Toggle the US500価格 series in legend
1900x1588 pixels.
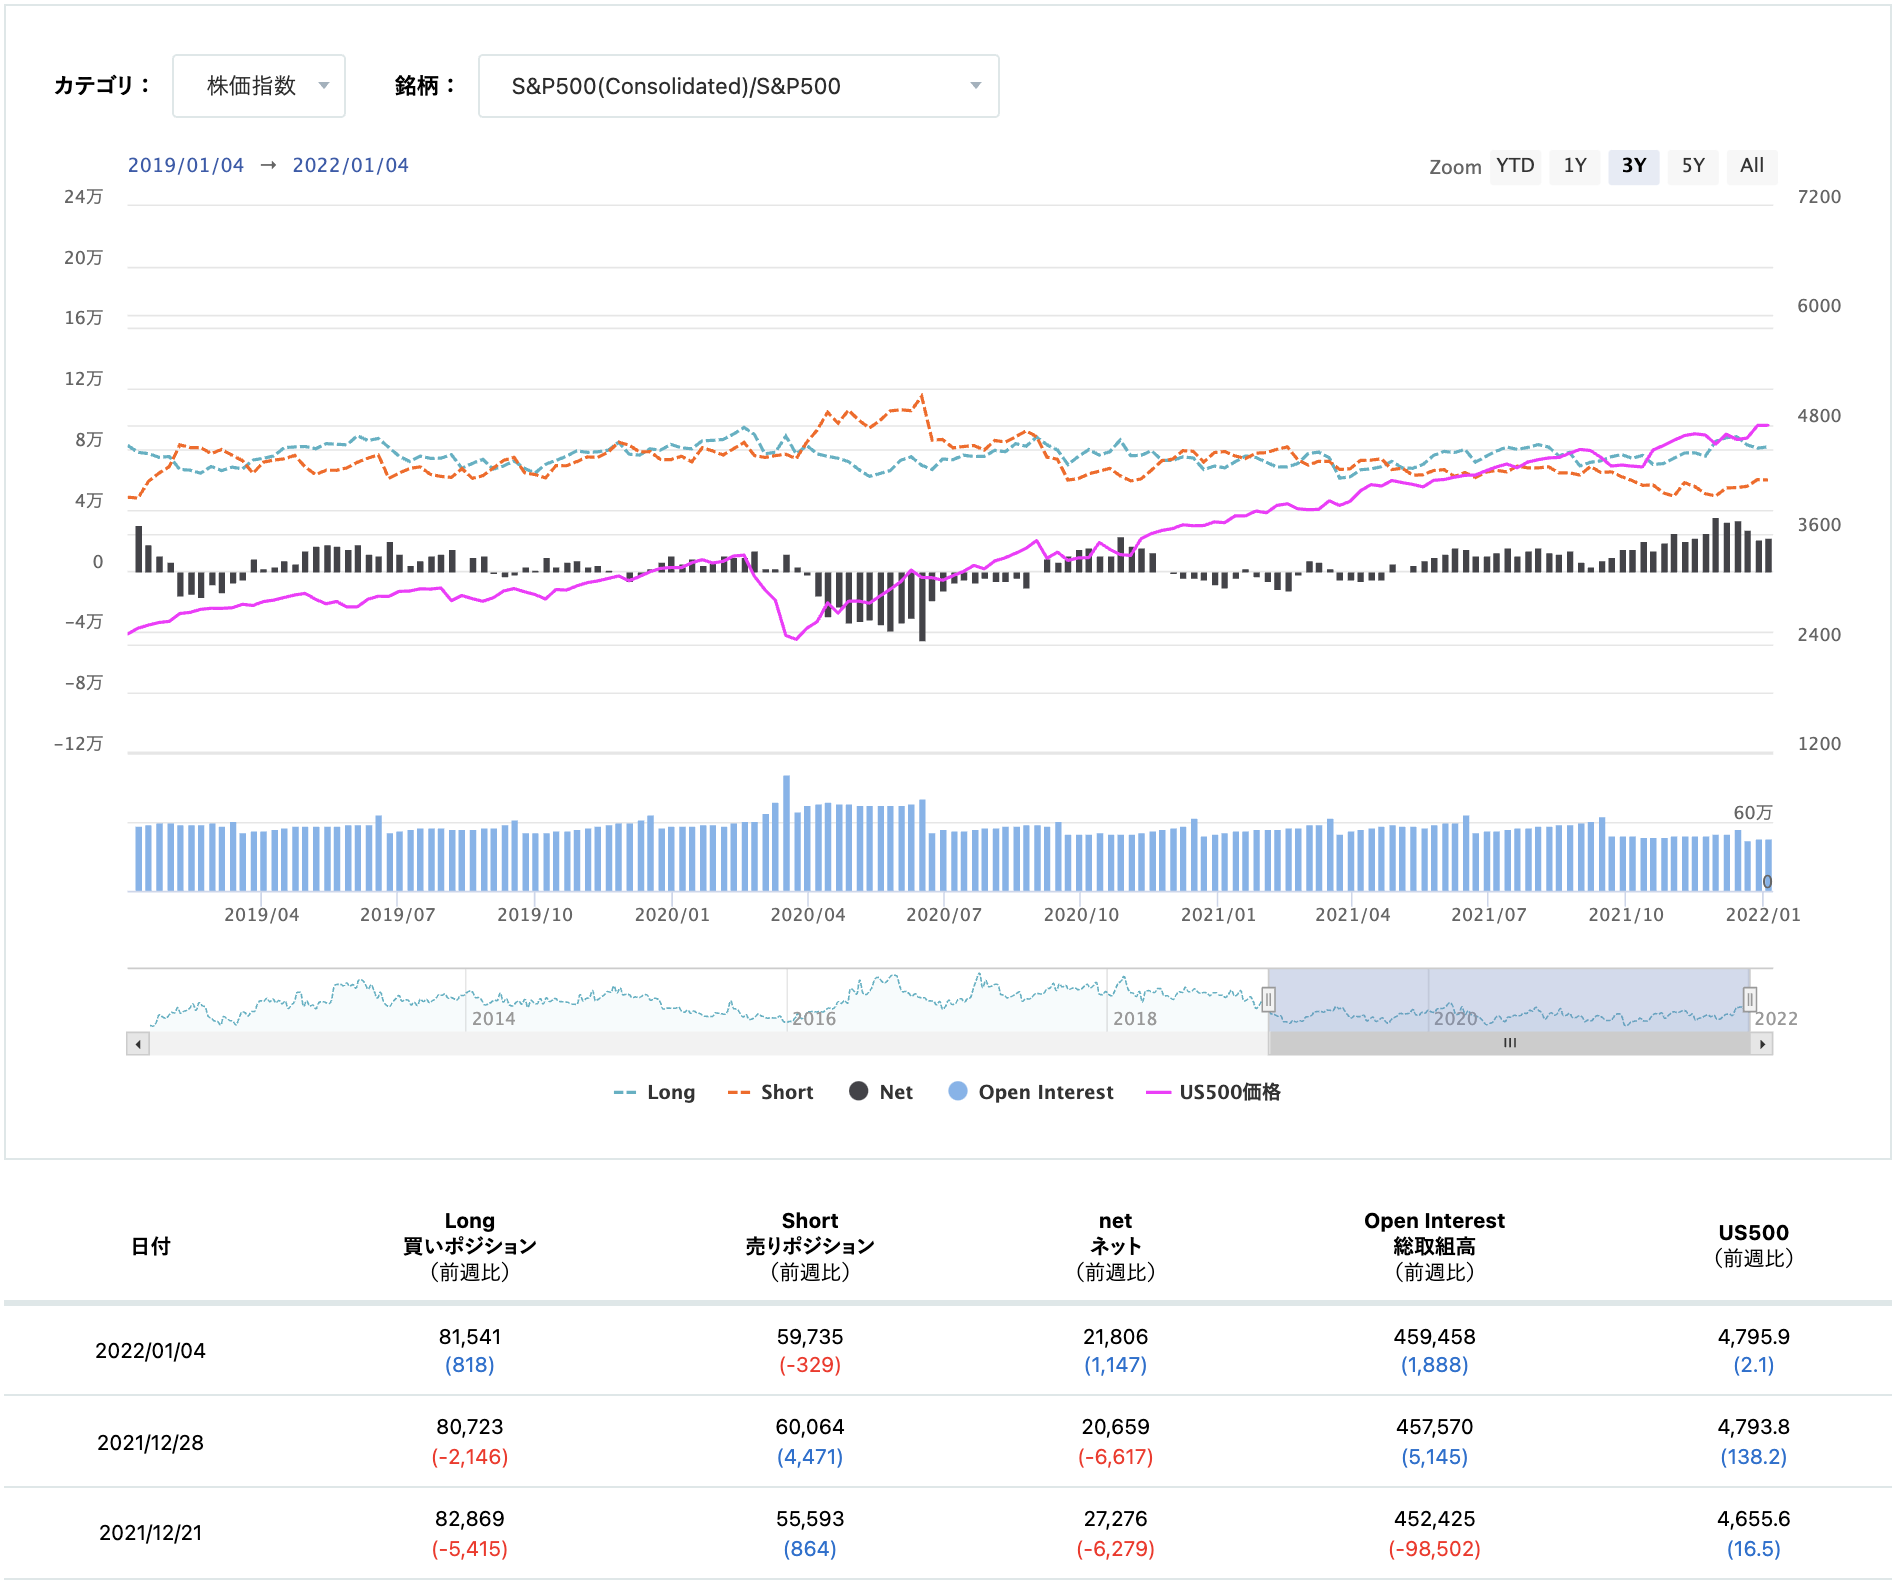1213,1092
